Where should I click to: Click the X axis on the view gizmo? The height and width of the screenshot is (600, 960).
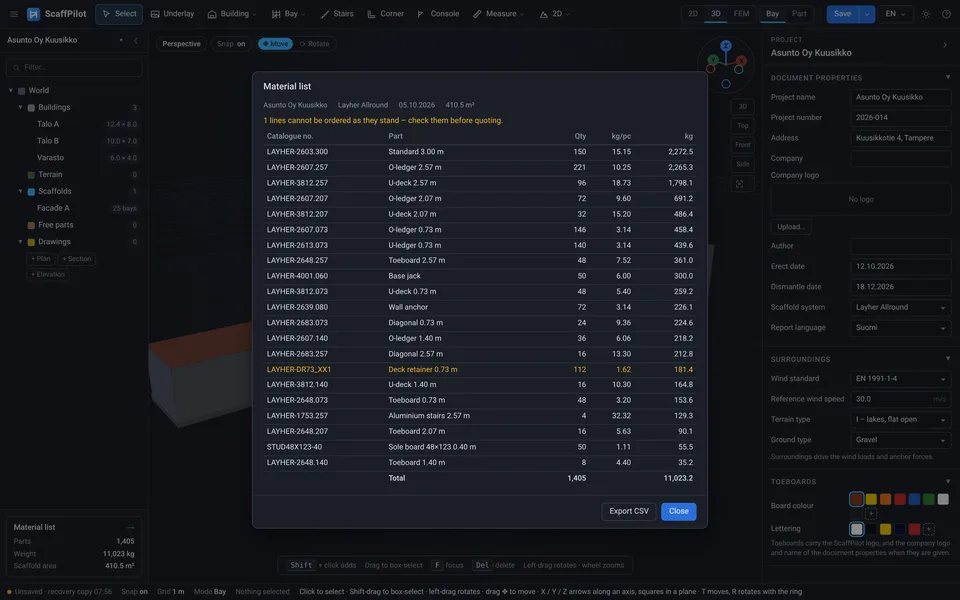click(x=741, y=60)
